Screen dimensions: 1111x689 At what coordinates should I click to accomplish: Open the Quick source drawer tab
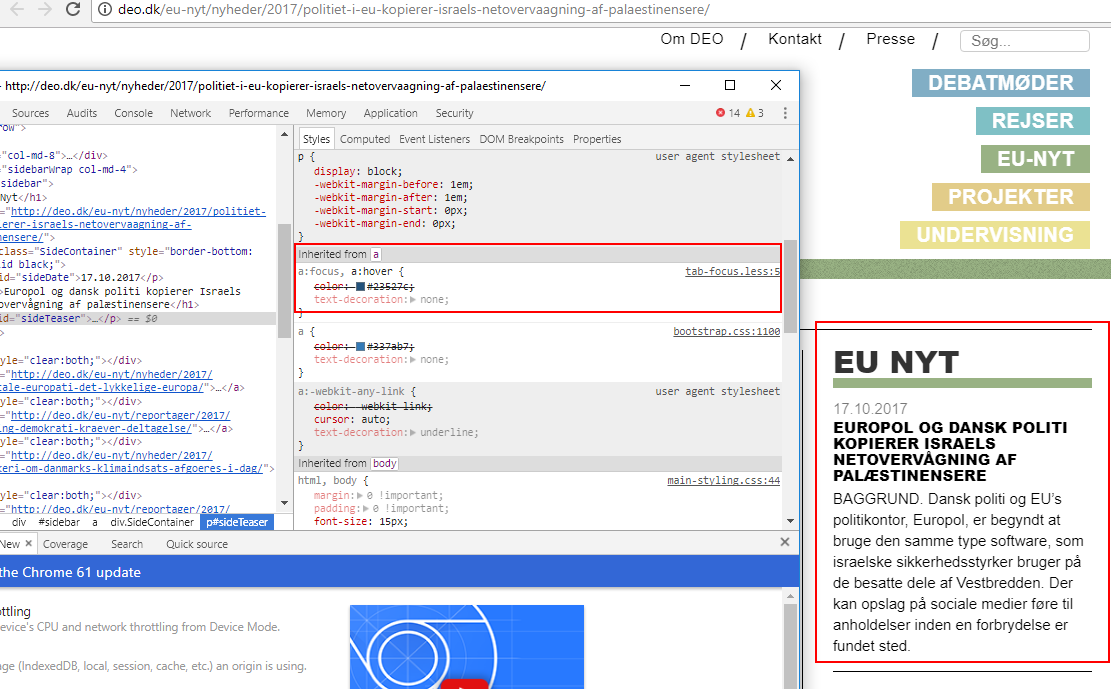(x=197, y=544)
